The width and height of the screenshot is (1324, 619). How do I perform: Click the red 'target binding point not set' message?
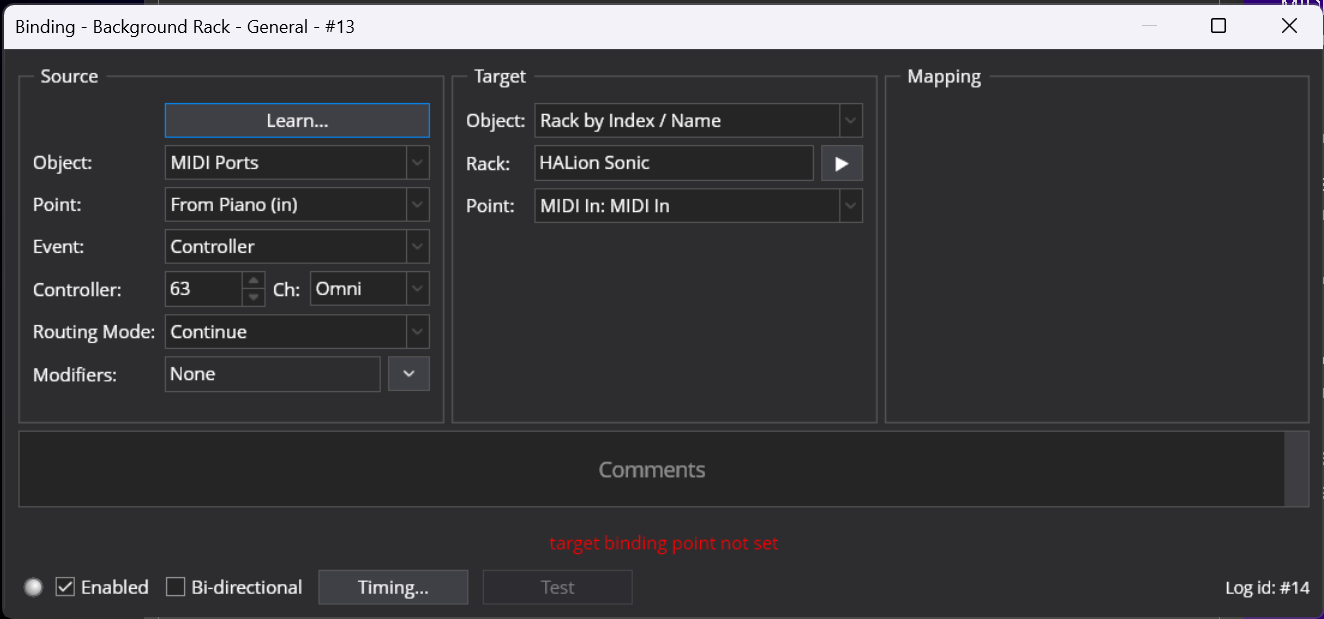click(x=664, y=543)
